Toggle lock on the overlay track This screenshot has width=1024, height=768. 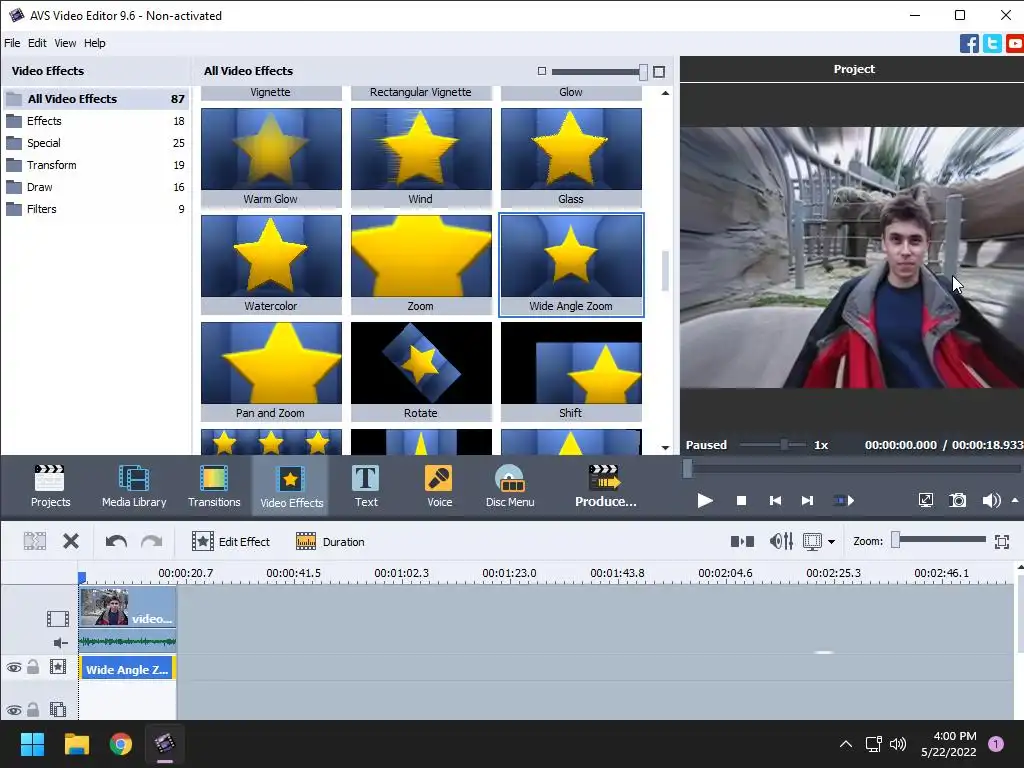pyautogui.click(x=33, y=709)
